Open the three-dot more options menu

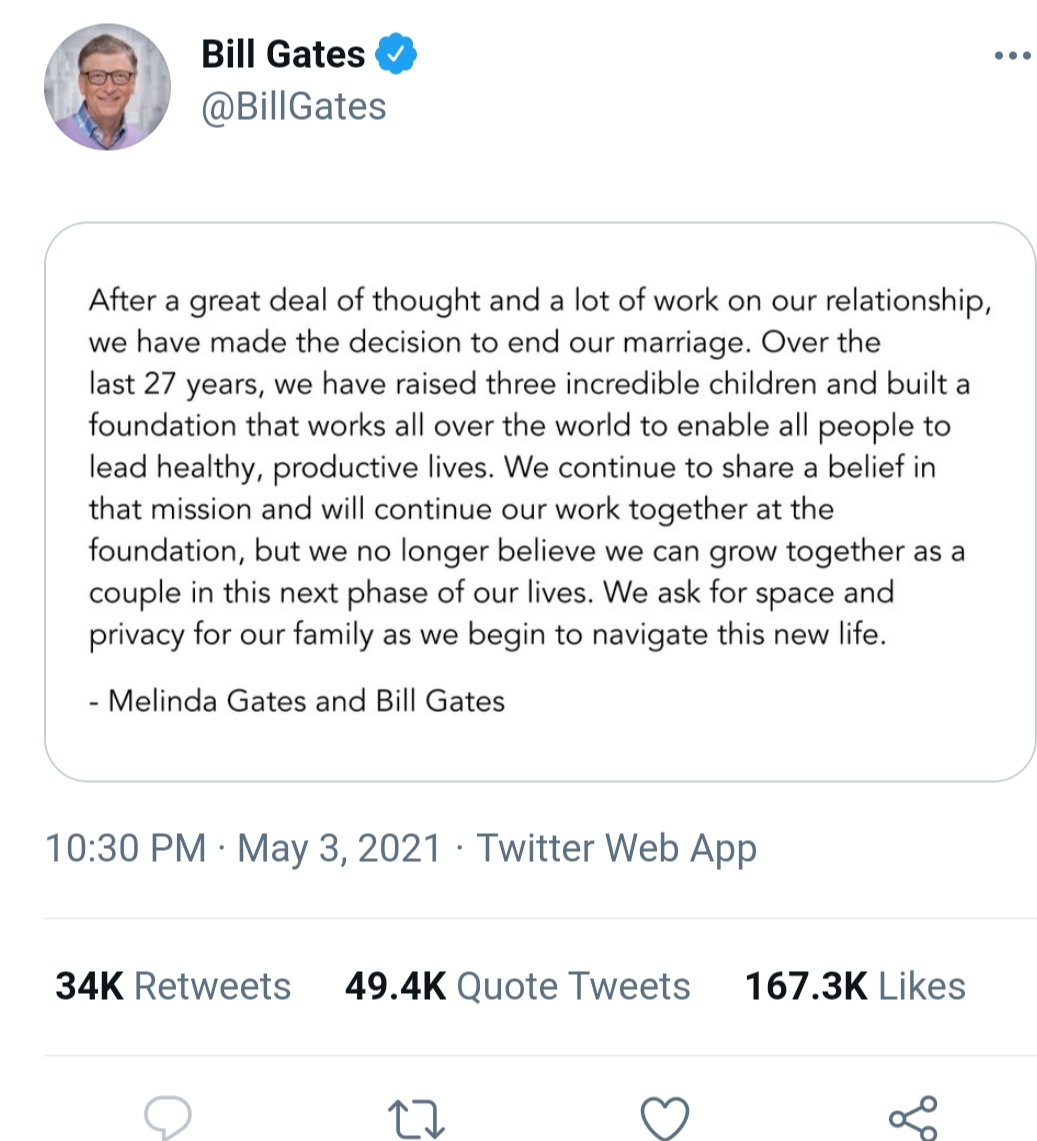[1012, 56]
